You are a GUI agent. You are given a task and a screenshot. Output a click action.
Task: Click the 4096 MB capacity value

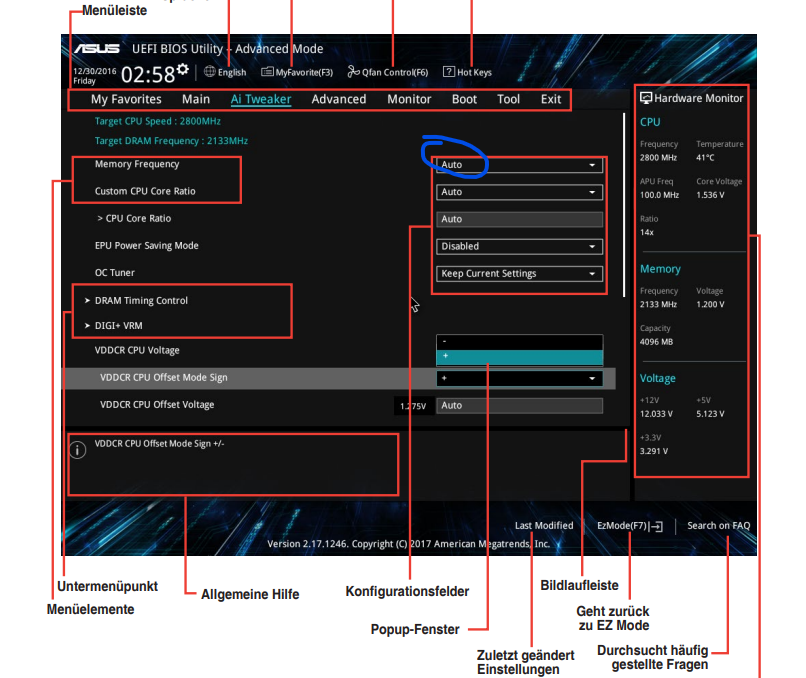point(656,342)
